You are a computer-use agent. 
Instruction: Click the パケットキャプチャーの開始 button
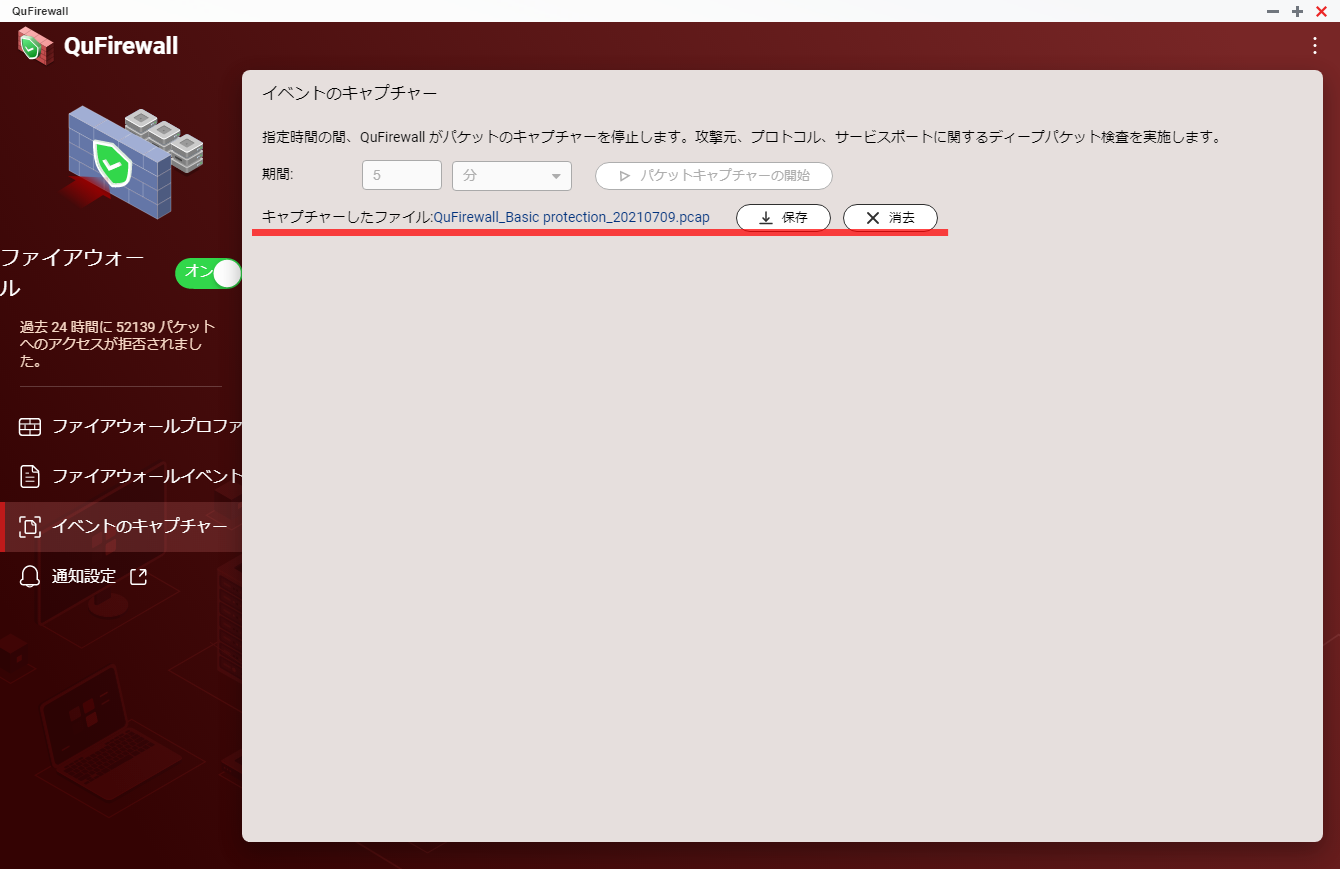tap(714, 176)
